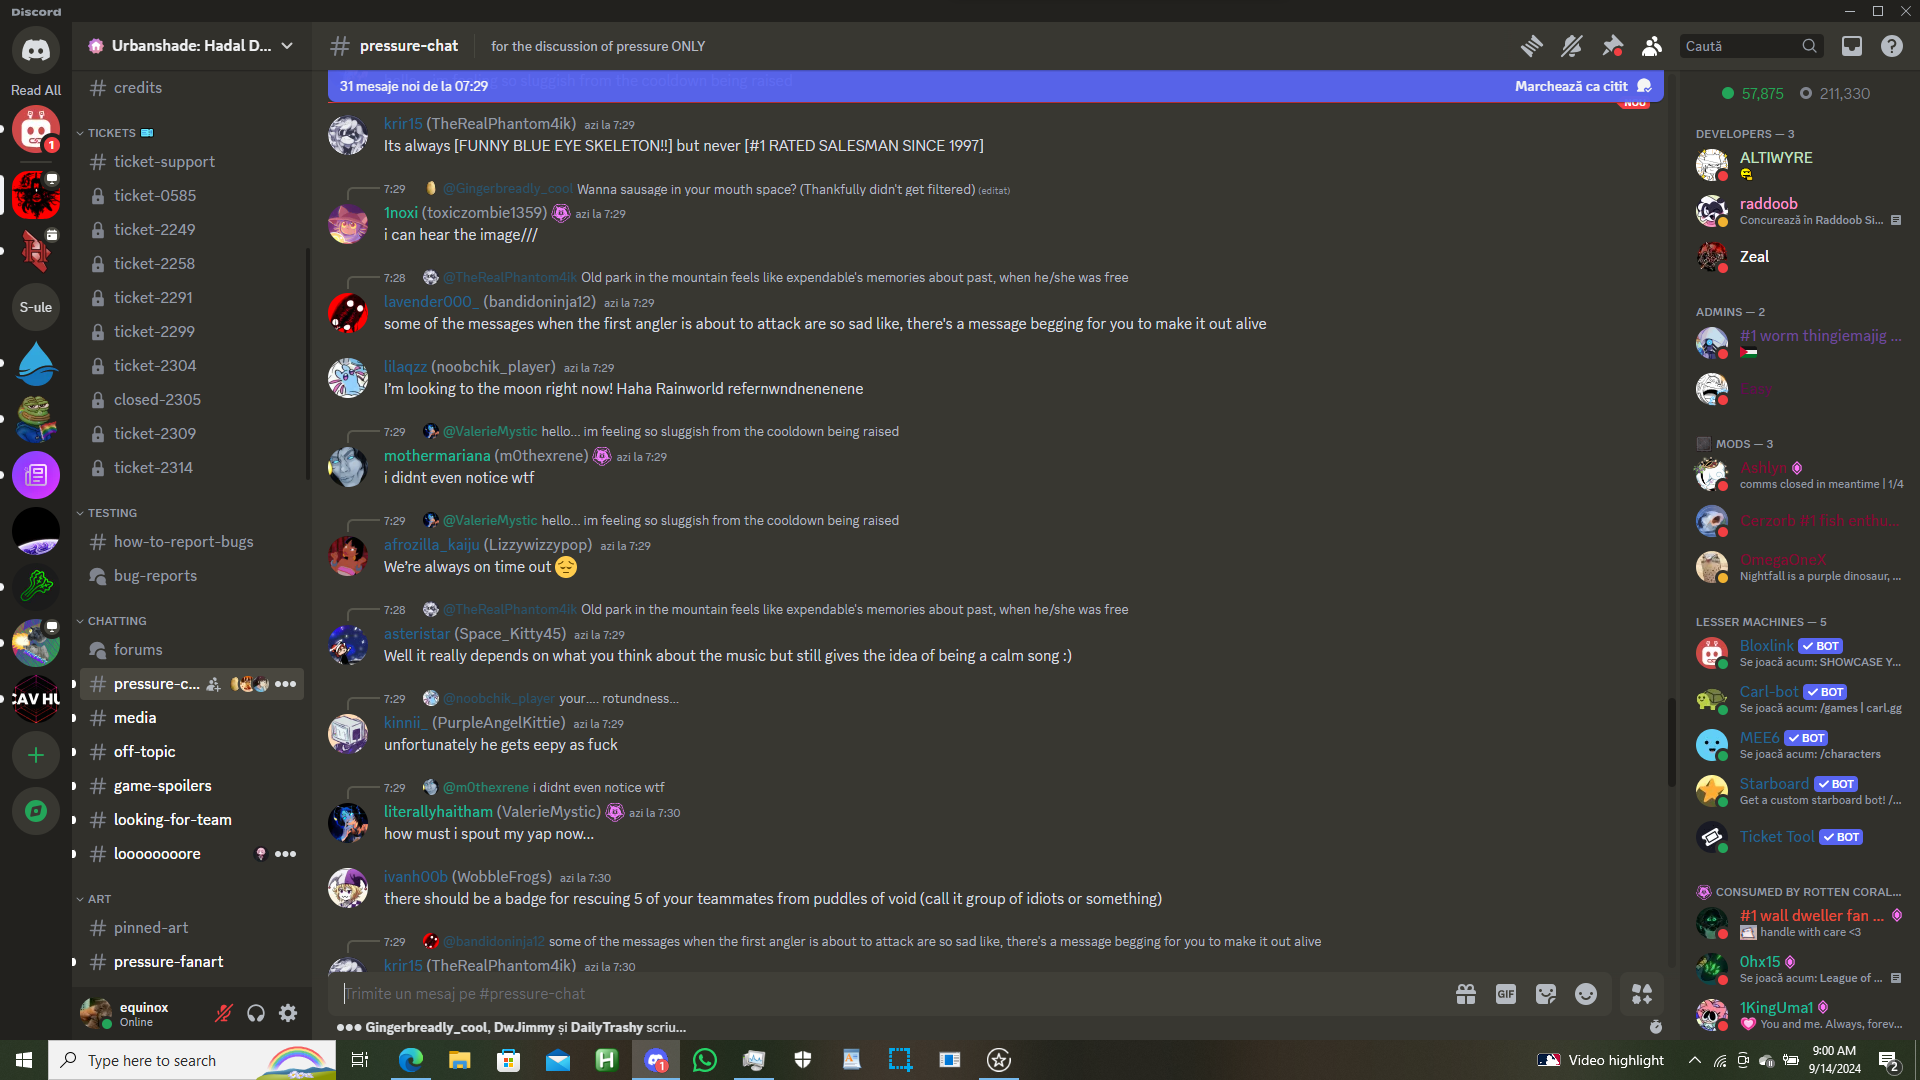
Task: Open the GIF picker
Action: [1505, 994]
